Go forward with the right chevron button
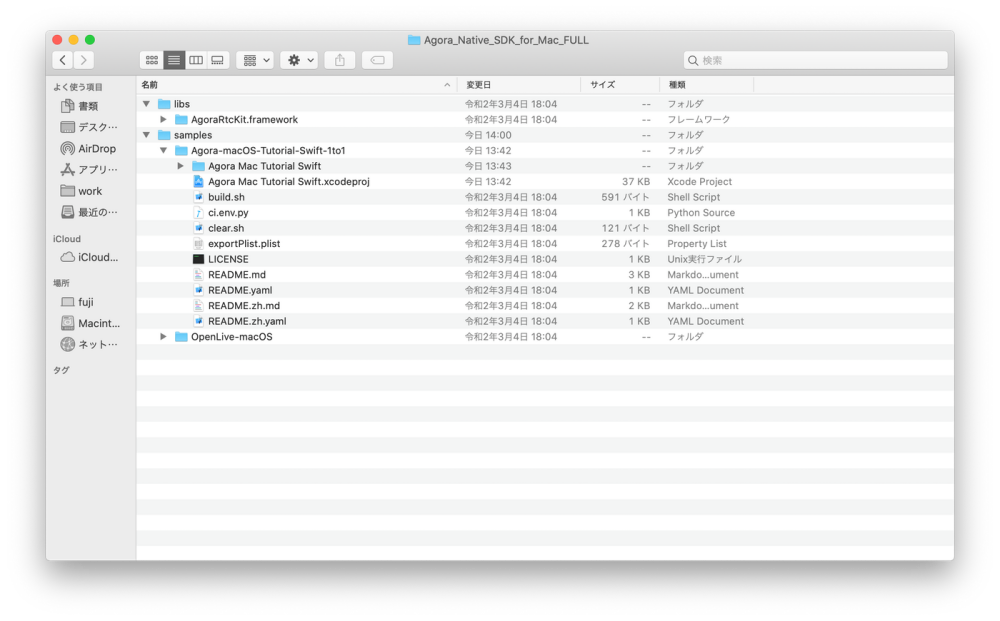This screenshot has height=621, width=1000. pos(84,60)
